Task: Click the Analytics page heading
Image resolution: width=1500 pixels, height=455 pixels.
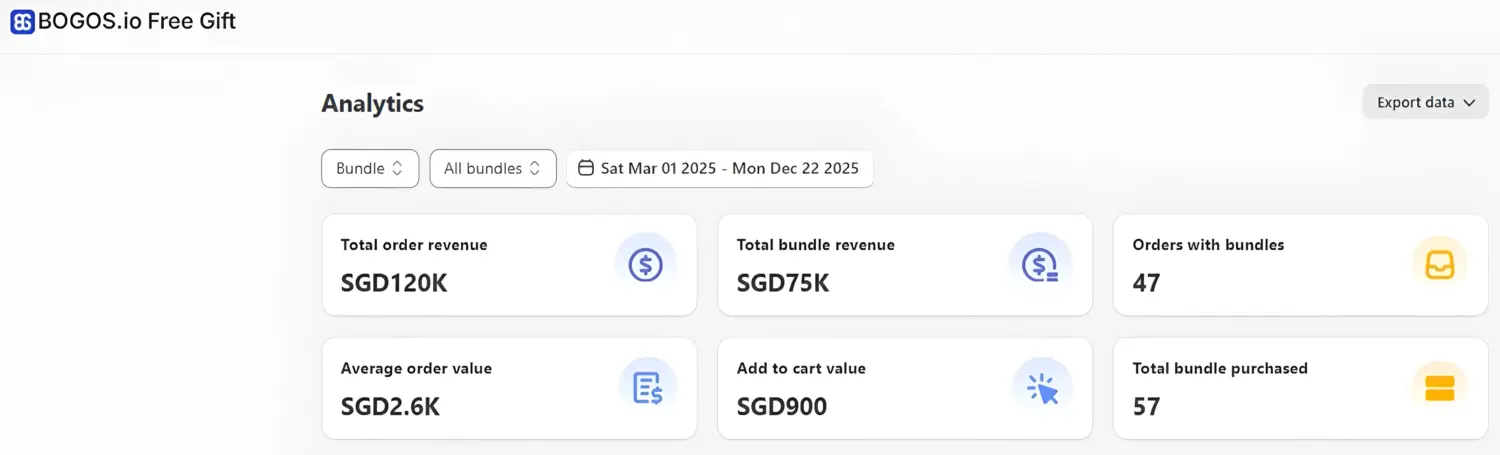Action: point(372,103)
